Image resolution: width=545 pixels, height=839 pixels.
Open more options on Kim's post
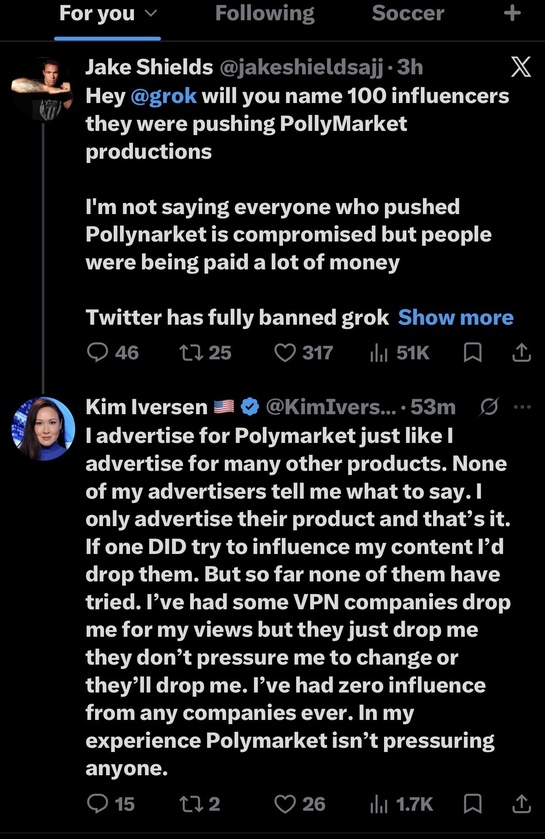[522, 407]
